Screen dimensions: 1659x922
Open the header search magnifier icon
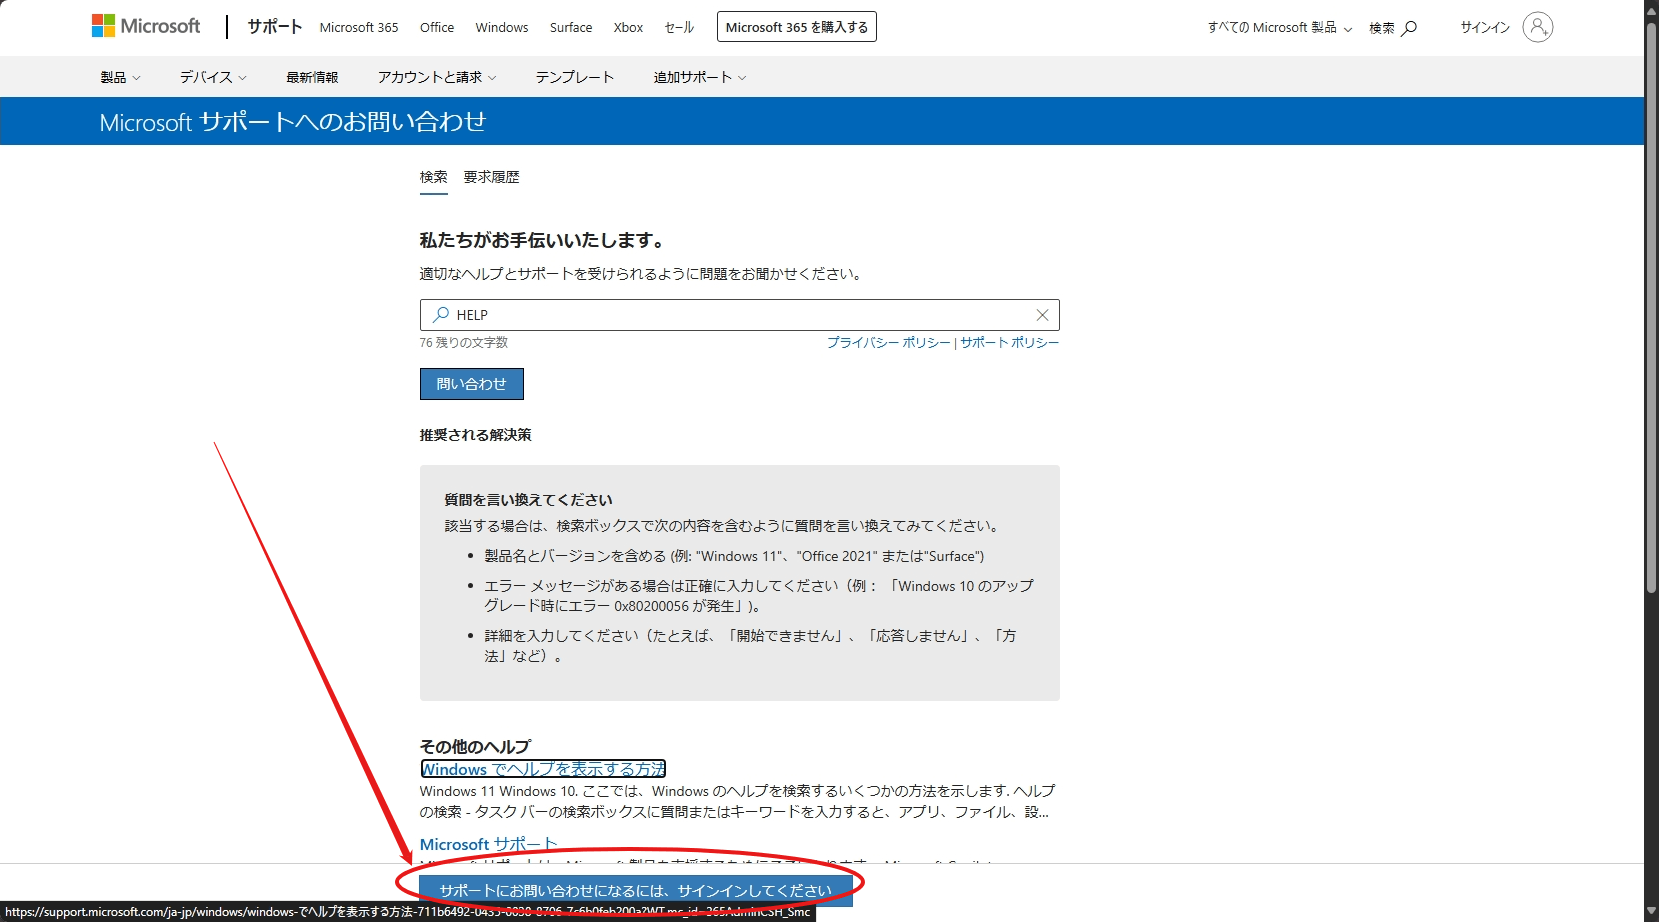tap(1409, 28)
